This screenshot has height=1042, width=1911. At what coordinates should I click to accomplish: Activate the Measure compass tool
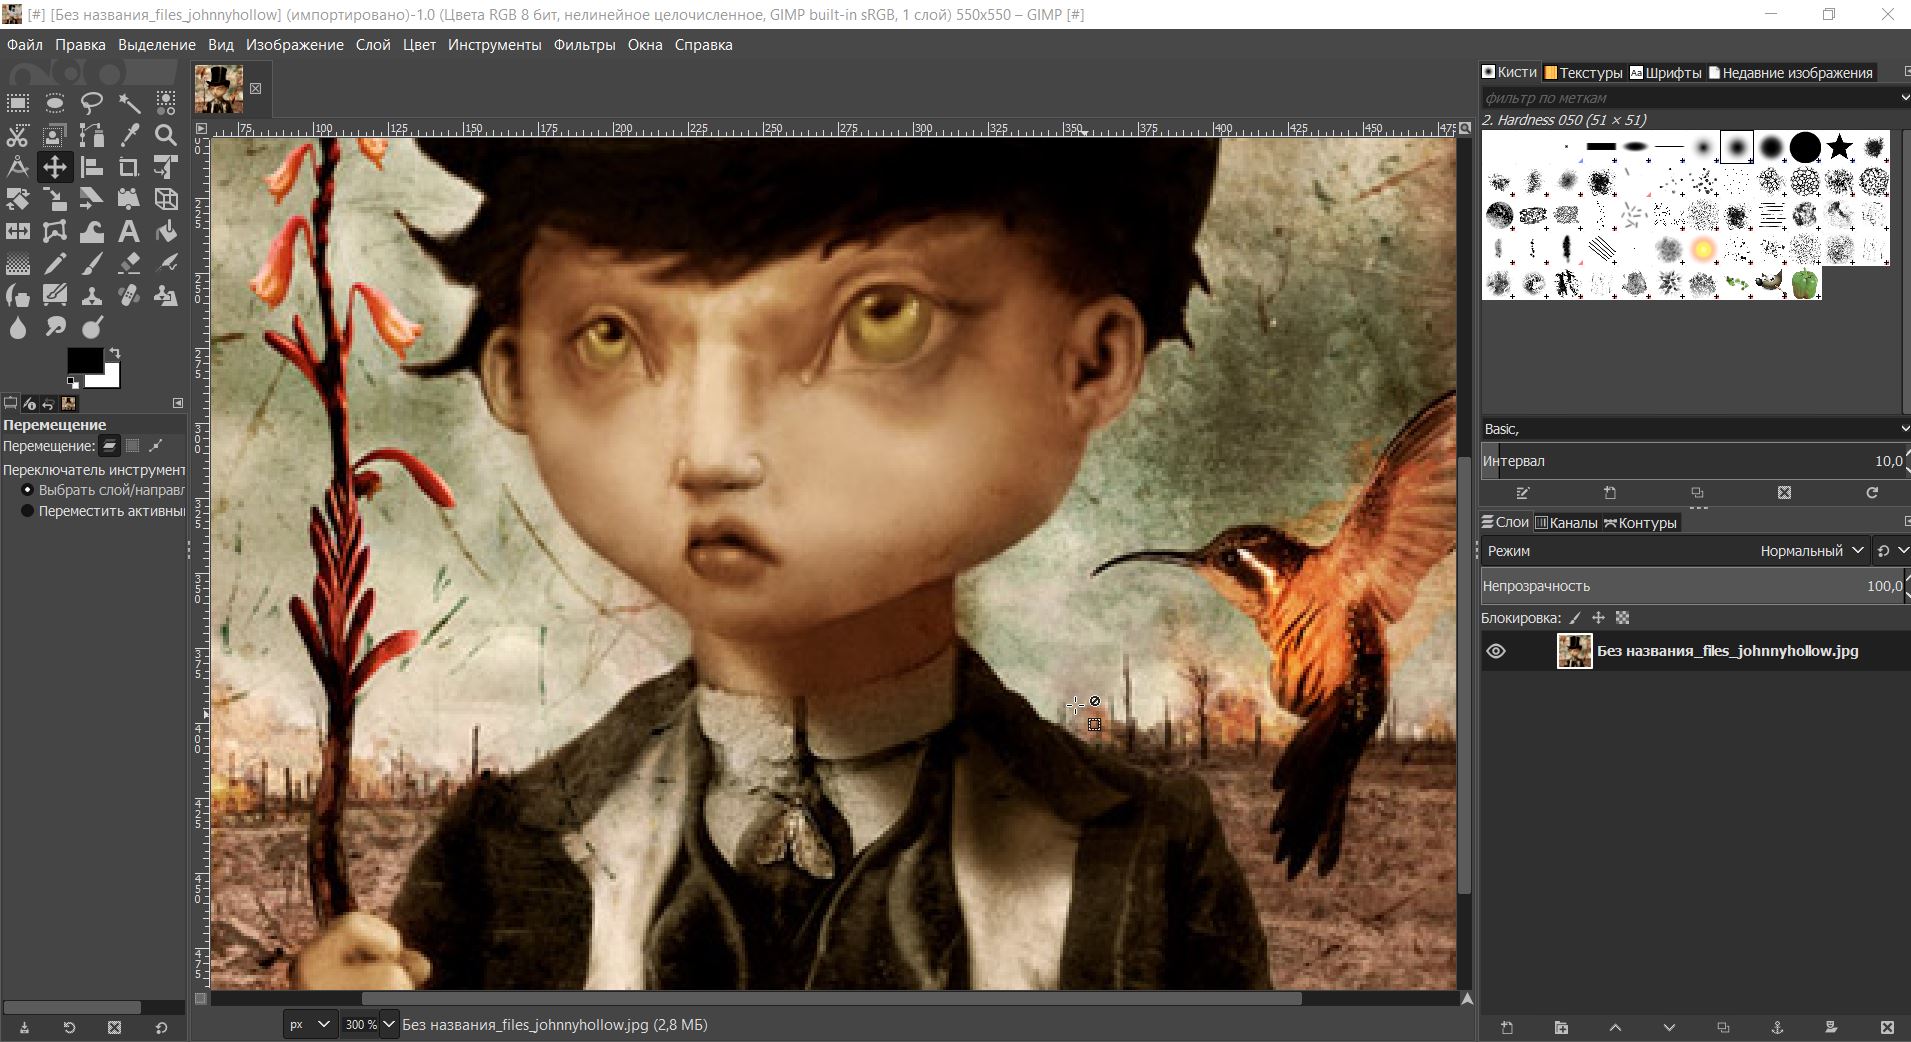coord(18,167)
